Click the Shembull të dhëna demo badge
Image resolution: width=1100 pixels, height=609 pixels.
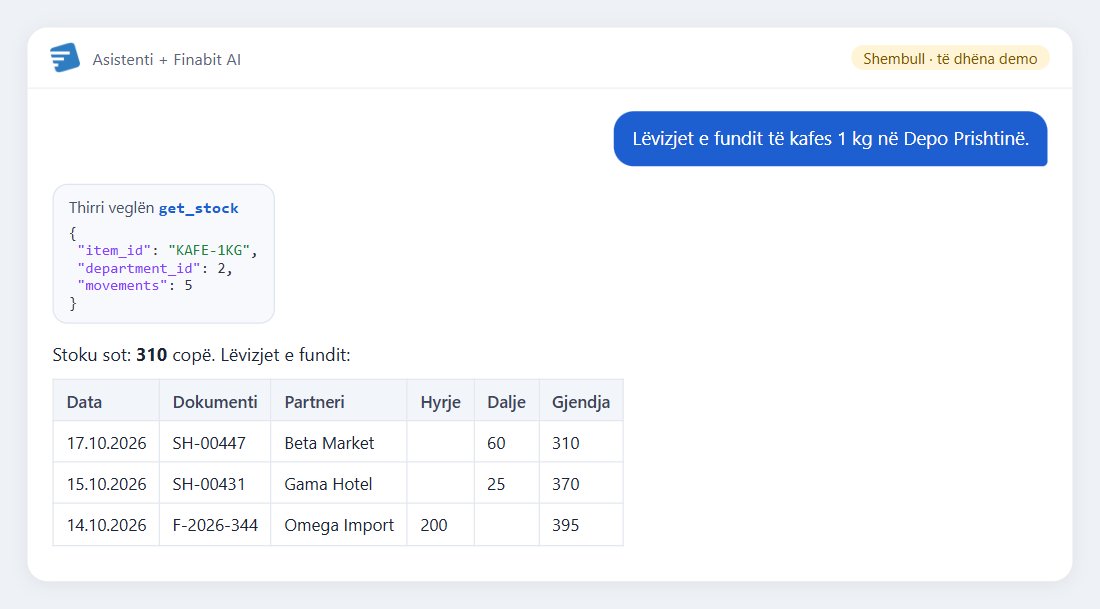pyautogui.click(x=950, y=58)
